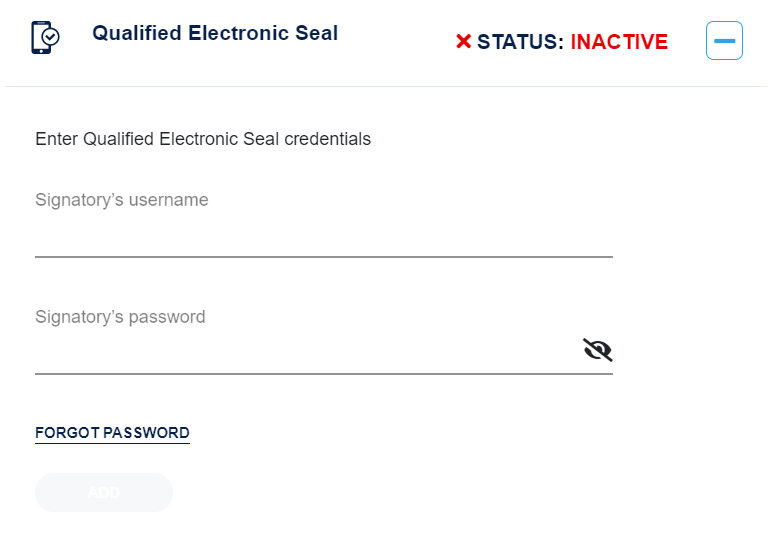Screen dimensions: 776x534
Task: Click the minus icon in the header
Action: (724, 41)
